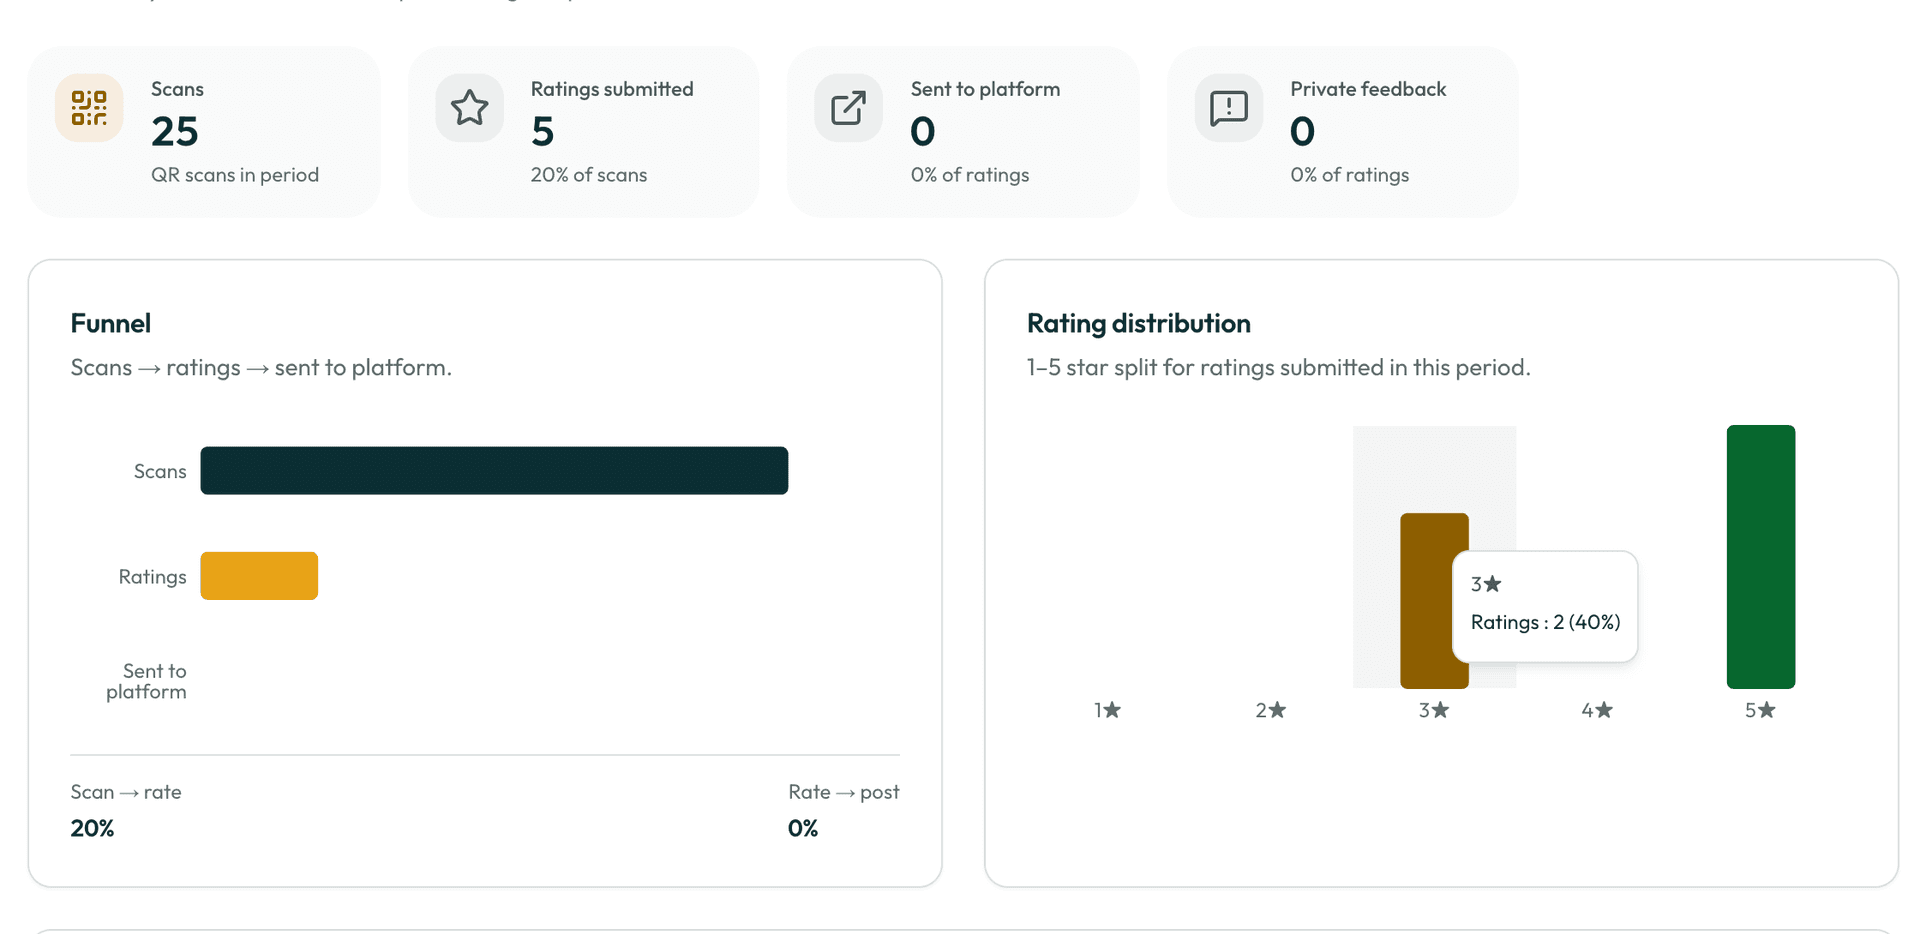Click the Sent to platform card title
The height and width of the screenshot is (934, 1920).
985,89
